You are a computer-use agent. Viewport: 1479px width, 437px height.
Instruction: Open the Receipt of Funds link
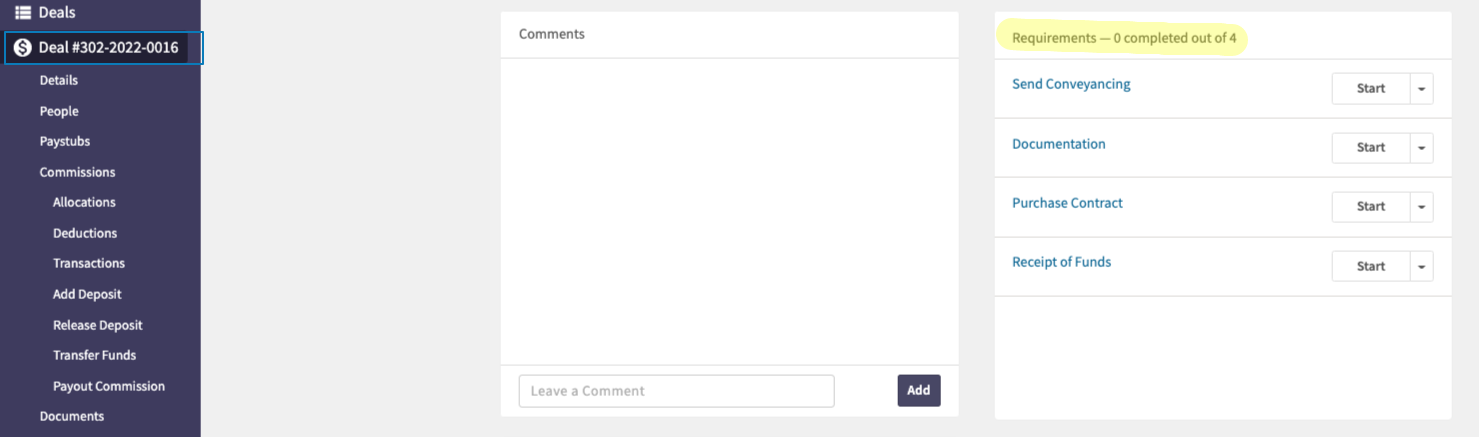[x=1061, y=262]
